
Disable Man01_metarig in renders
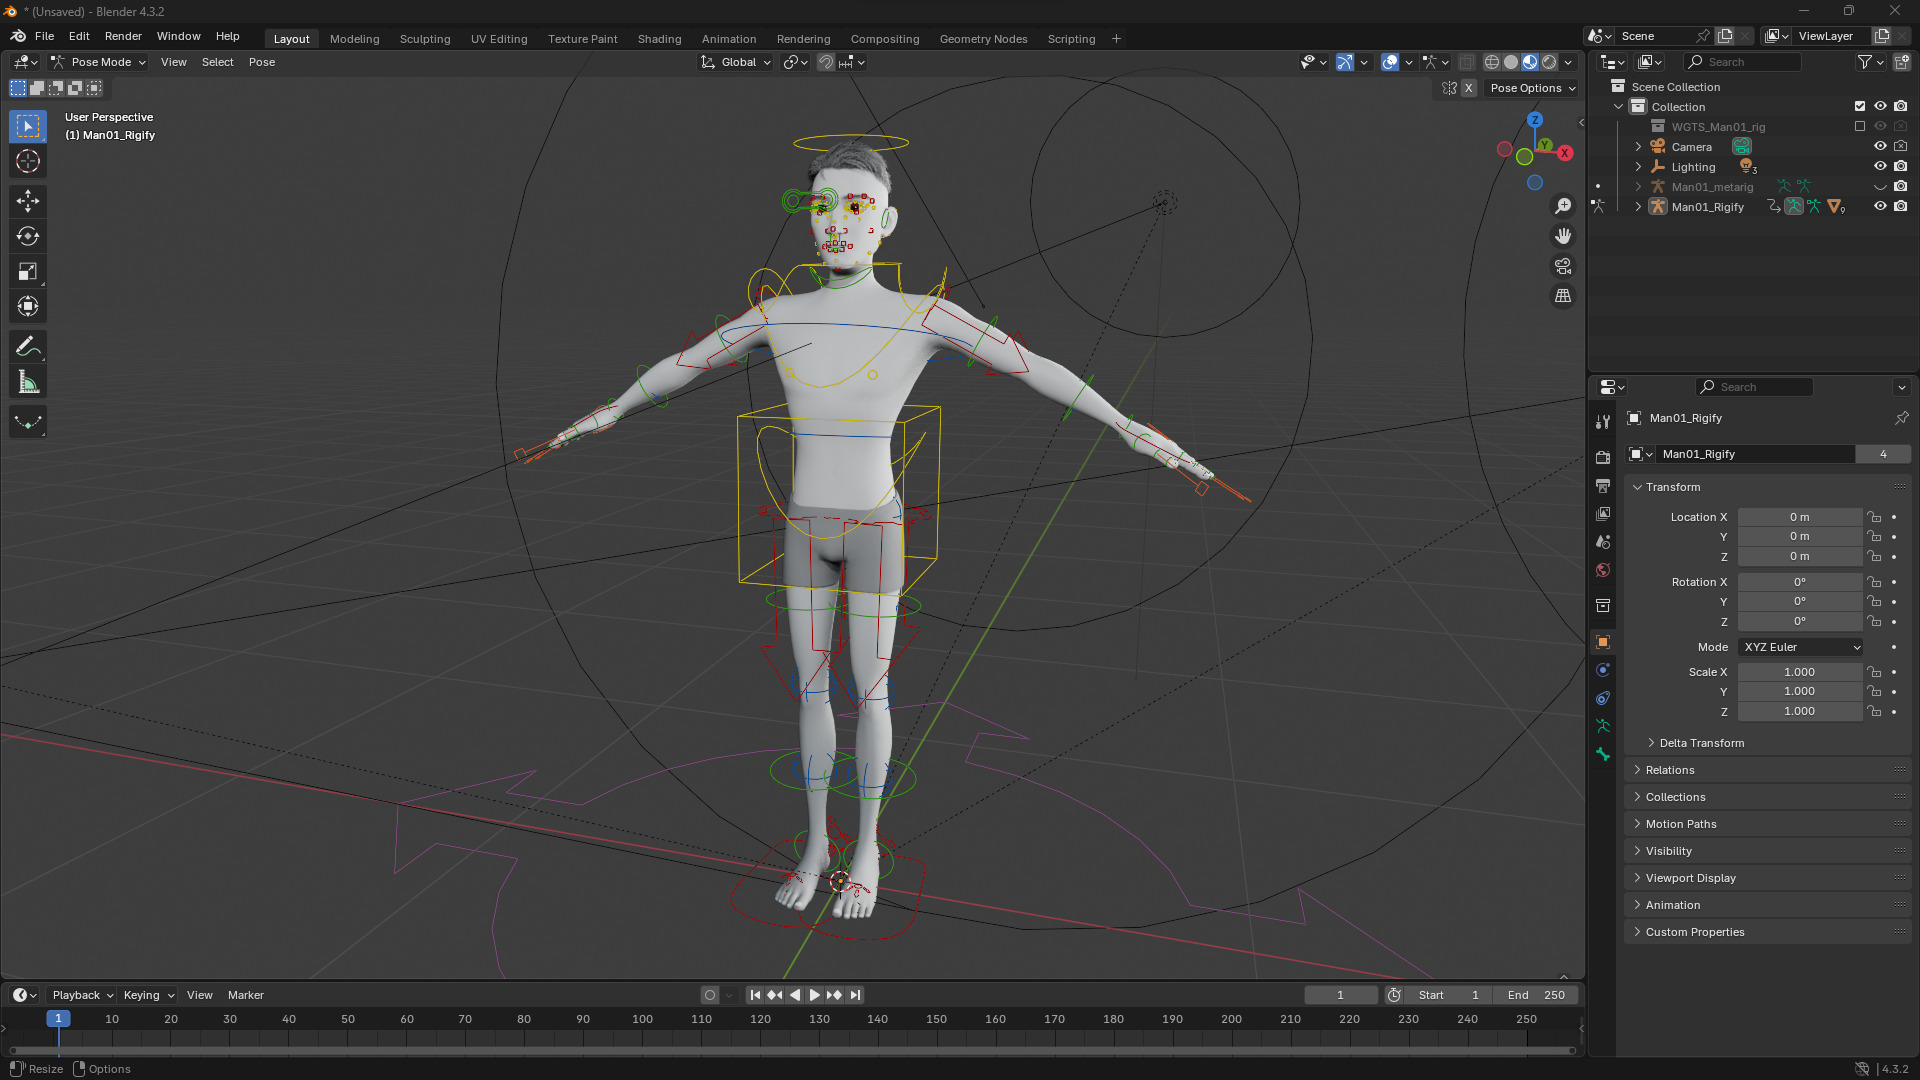point(1900,186)
